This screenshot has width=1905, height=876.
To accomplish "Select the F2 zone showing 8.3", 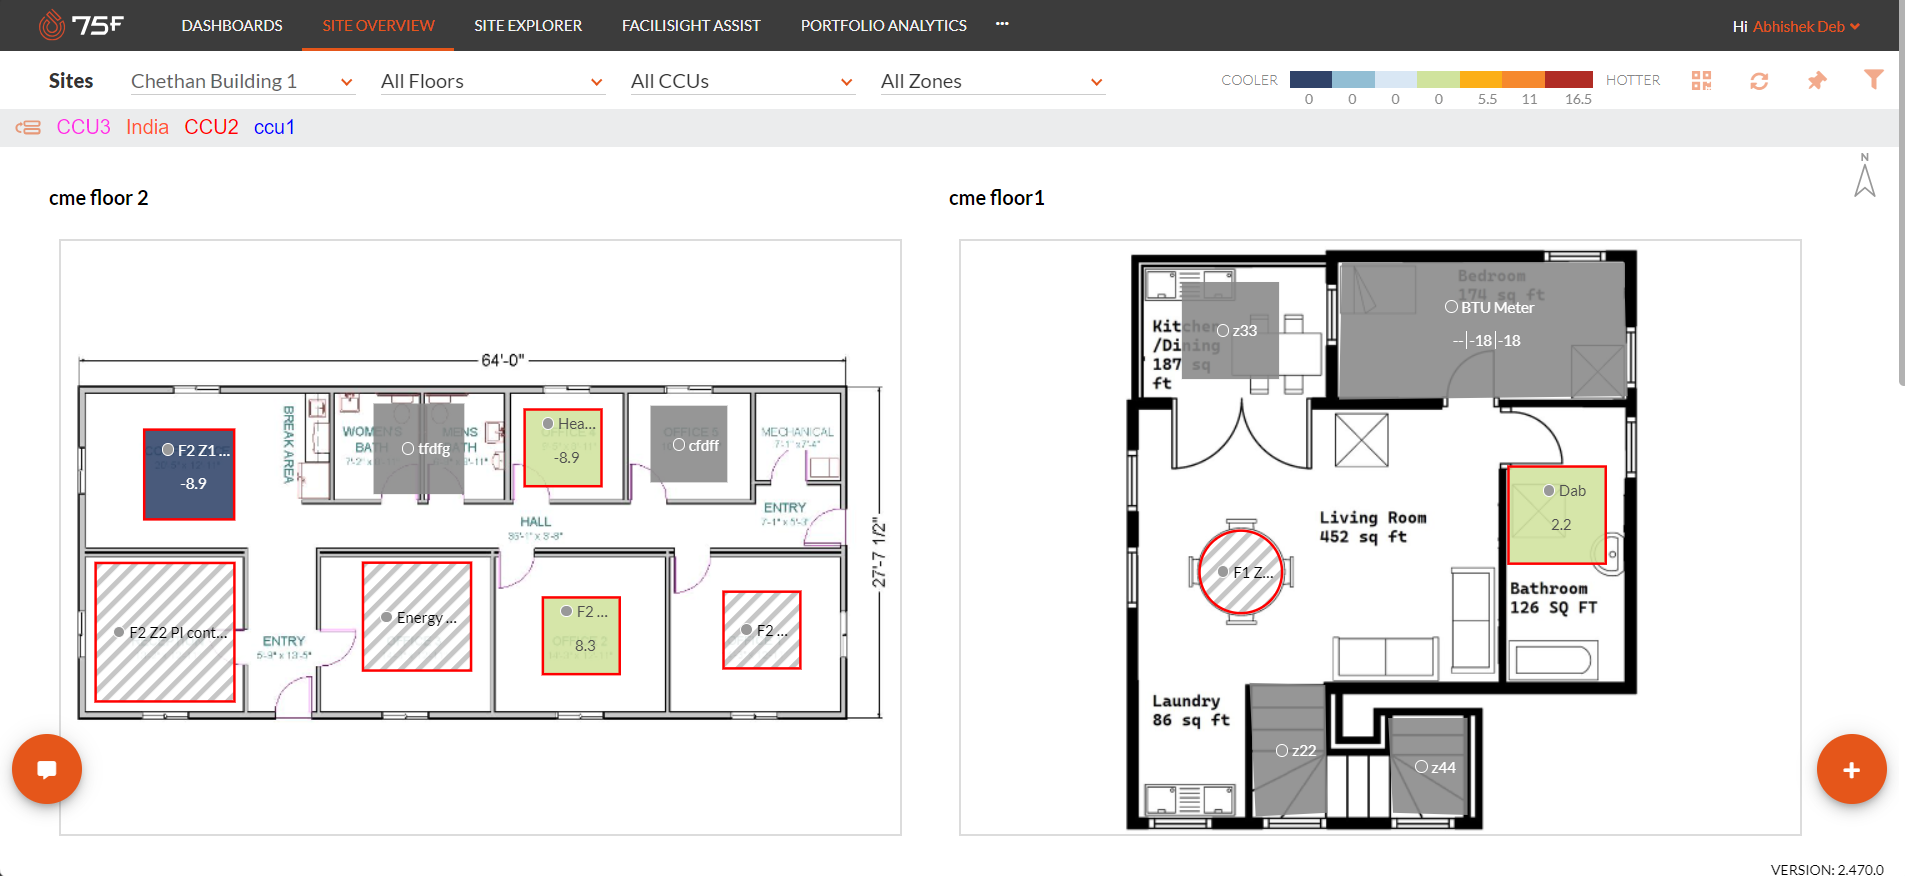I will [581, 636].
